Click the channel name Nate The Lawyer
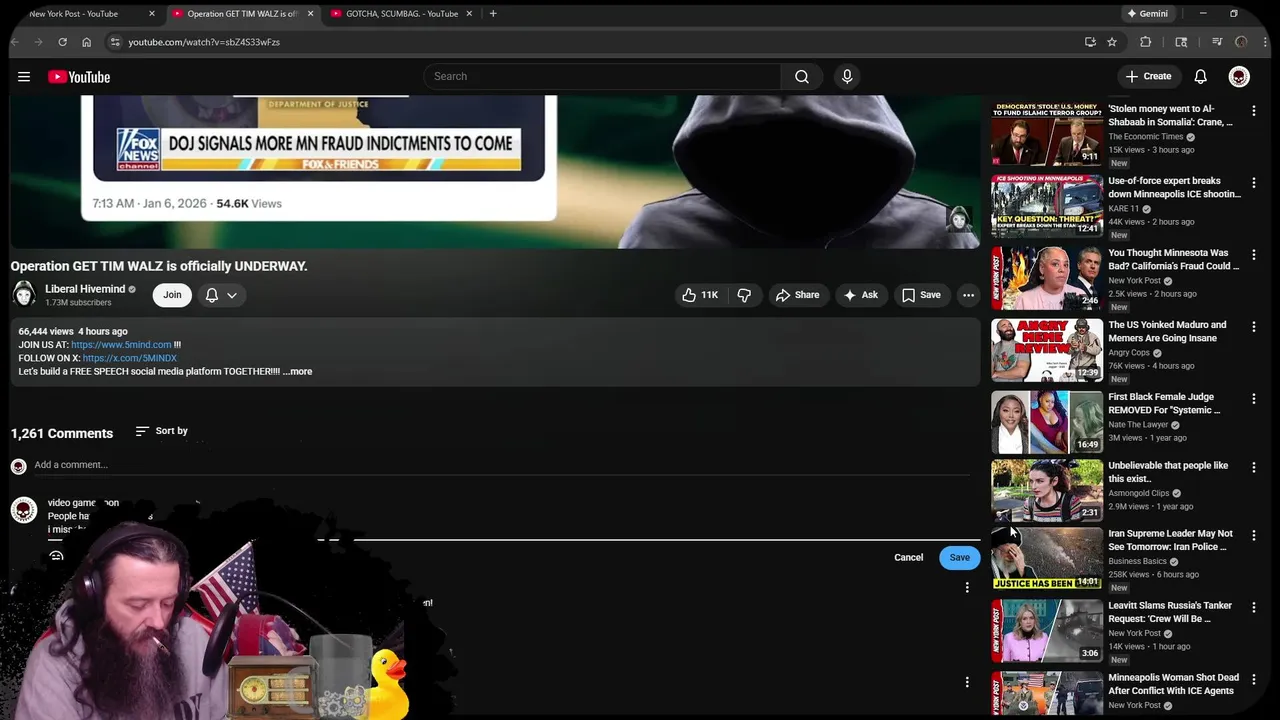The width and height of the screenshot is (1280, 720). pos(1138,425)
